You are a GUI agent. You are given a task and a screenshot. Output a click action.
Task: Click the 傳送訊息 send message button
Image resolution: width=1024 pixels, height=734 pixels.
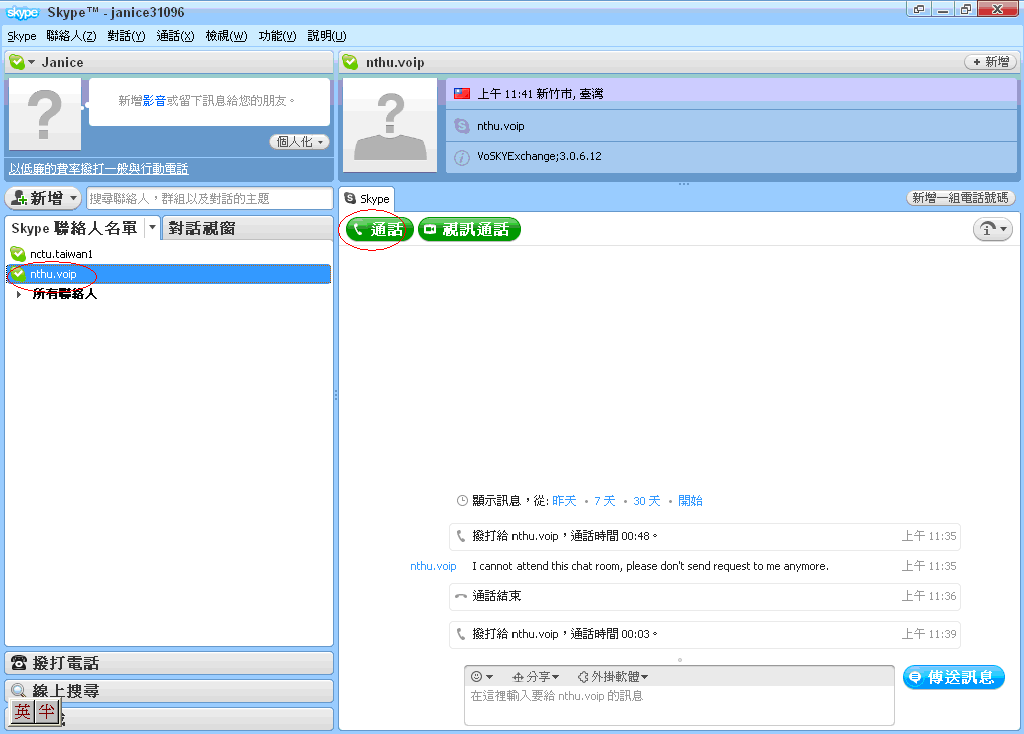click(953, 677)
